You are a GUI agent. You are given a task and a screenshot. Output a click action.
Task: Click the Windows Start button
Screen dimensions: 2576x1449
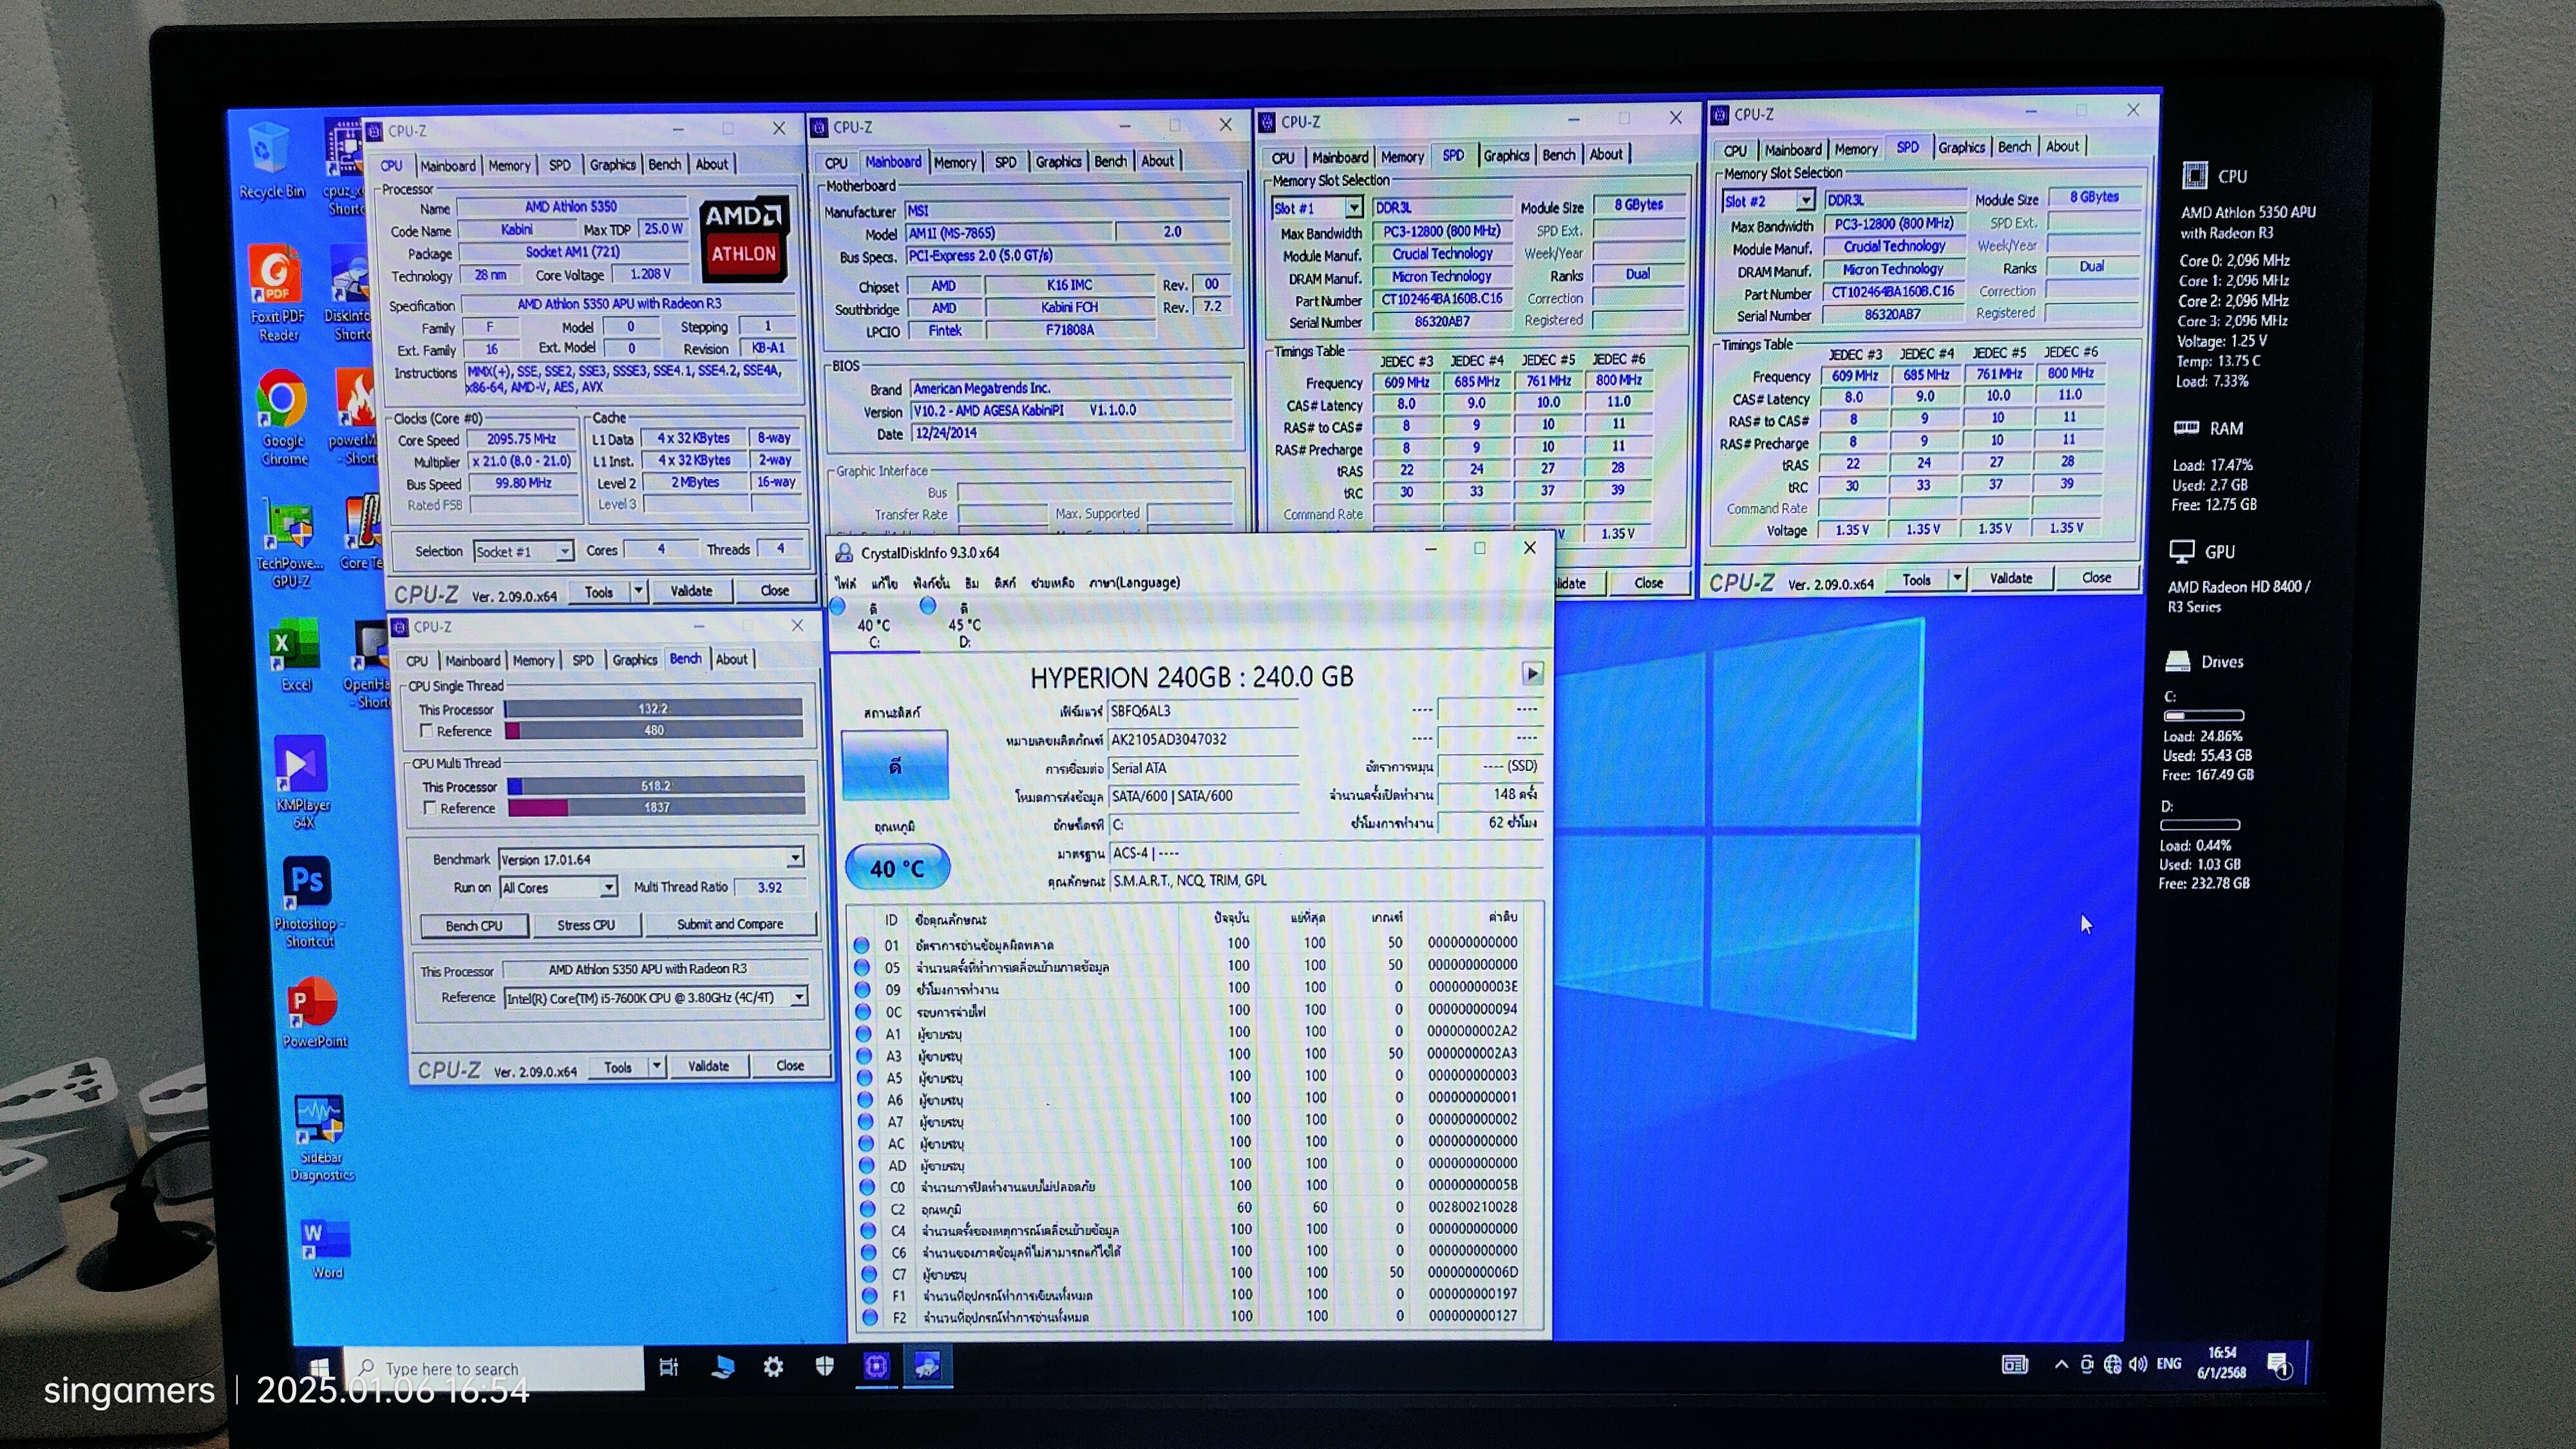320,1367
